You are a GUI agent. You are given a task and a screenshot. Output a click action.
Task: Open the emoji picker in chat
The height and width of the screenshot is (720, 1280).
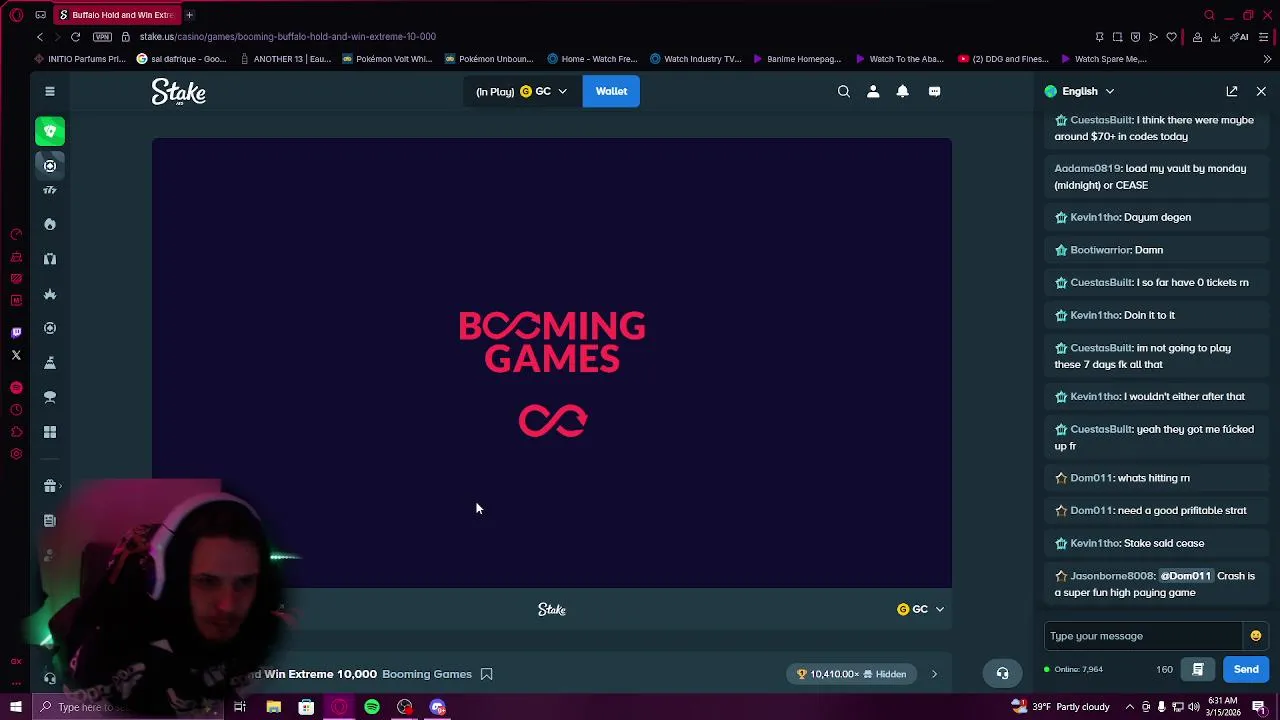1256,636
